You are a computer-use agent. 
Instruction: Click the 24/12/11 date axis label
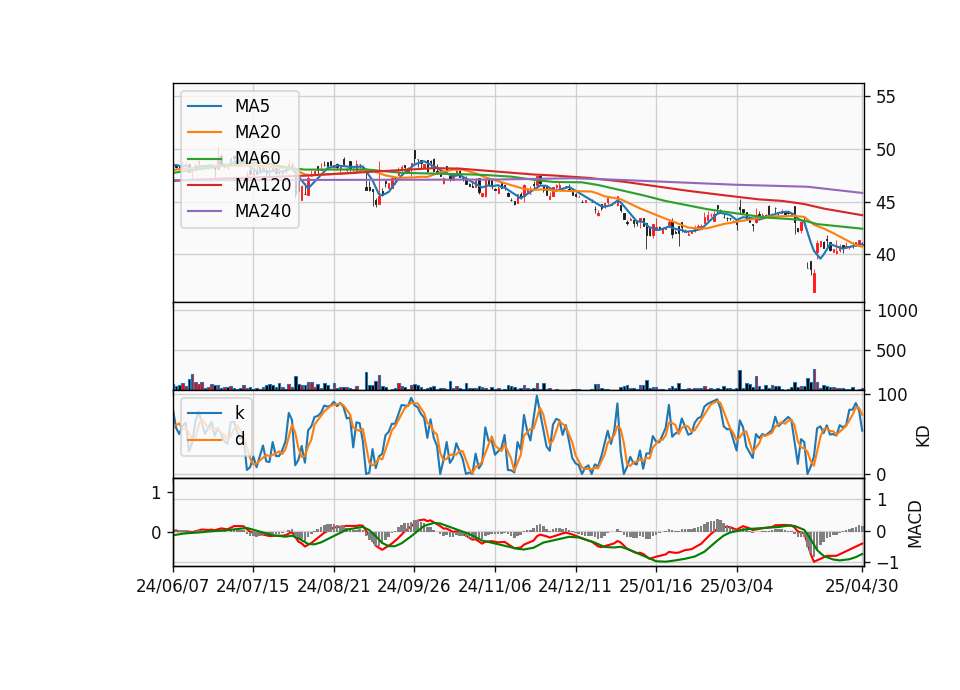pyautogui.click(x=575, y=586)
